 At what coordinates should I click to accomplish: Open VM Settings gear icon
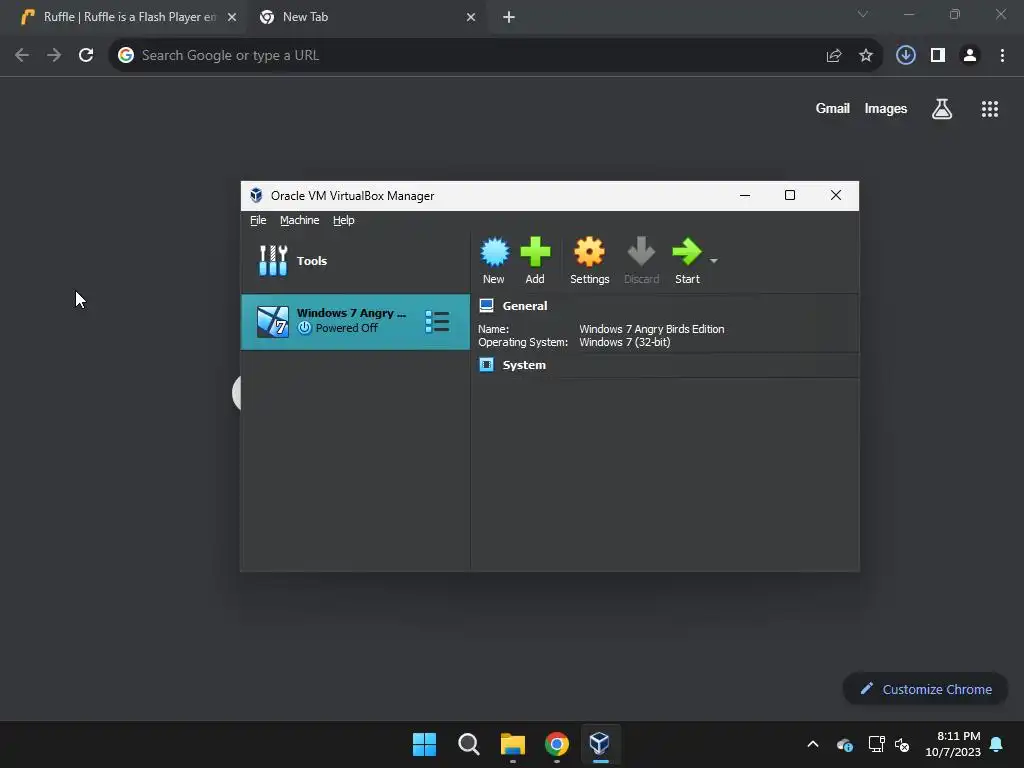click(x=589, y=252)
